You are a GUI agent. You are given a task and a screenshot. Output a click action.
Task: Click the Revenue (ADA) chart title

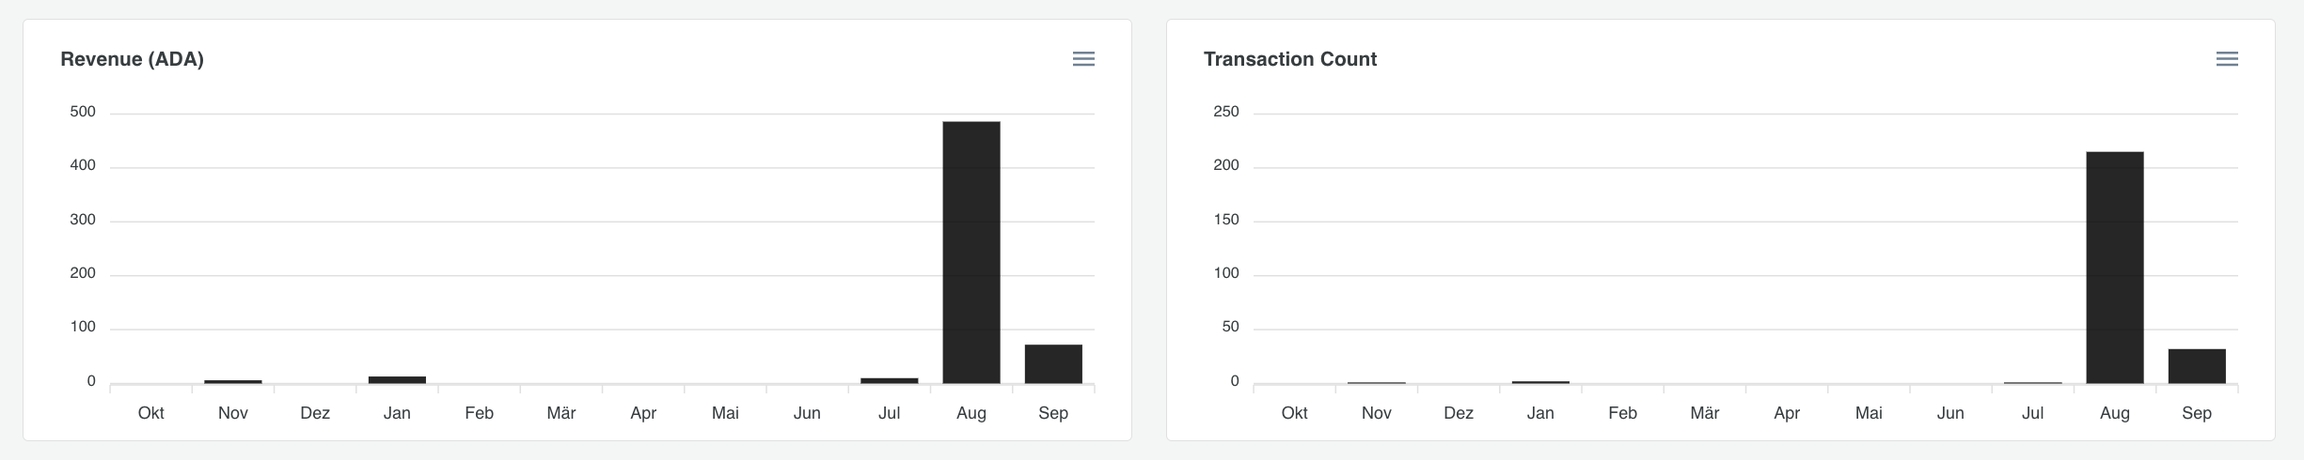pos(132,59)
